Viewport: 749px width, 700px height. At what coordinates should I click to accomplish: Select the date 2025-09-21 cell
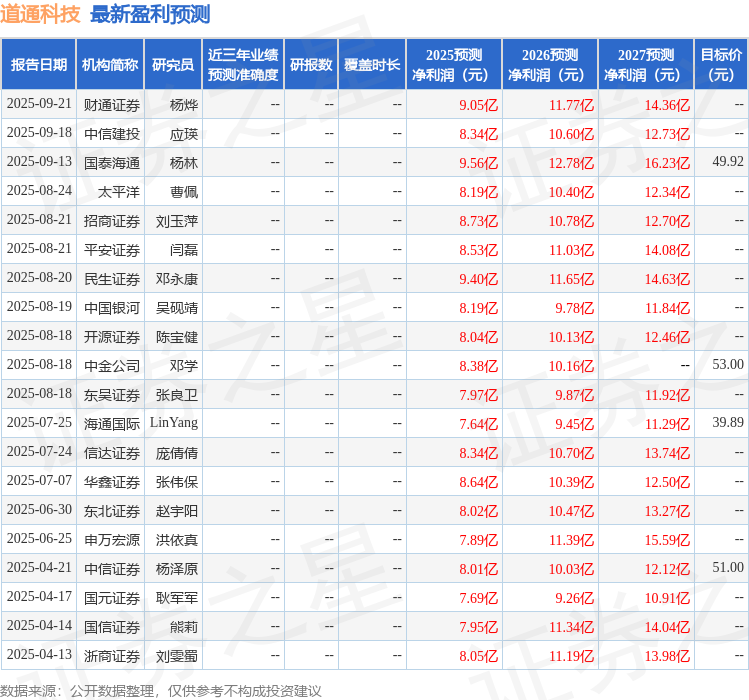coord(39,104)
